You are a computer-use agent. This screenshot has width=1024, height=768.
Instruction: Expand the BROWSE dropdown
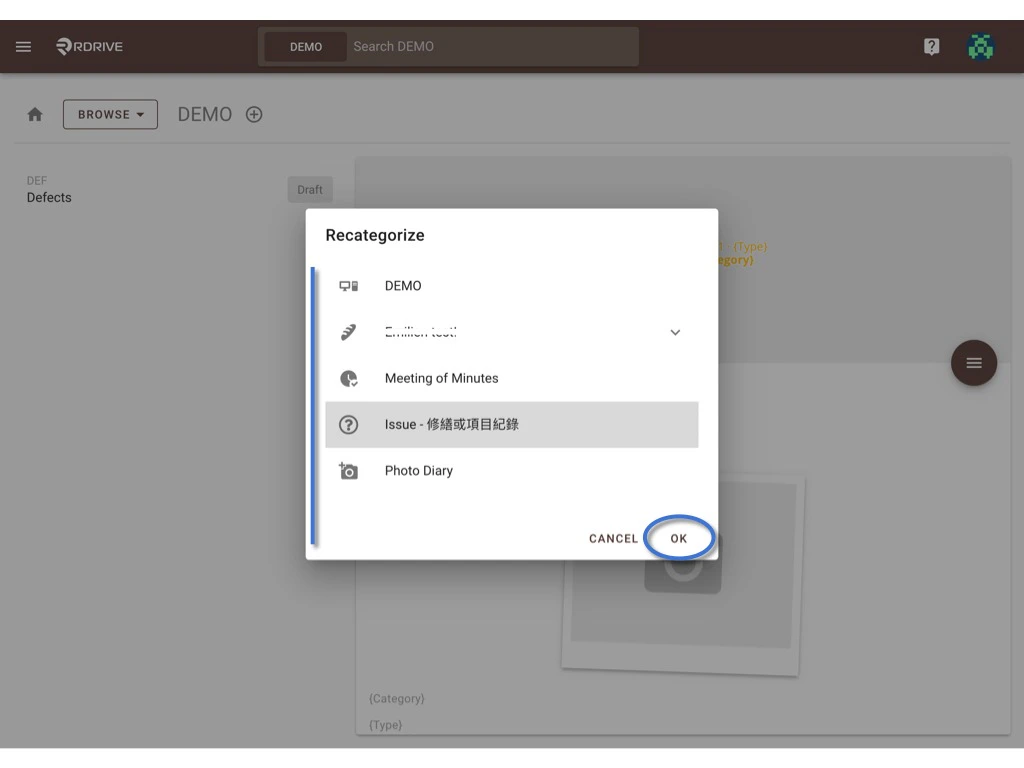[110, 114]
